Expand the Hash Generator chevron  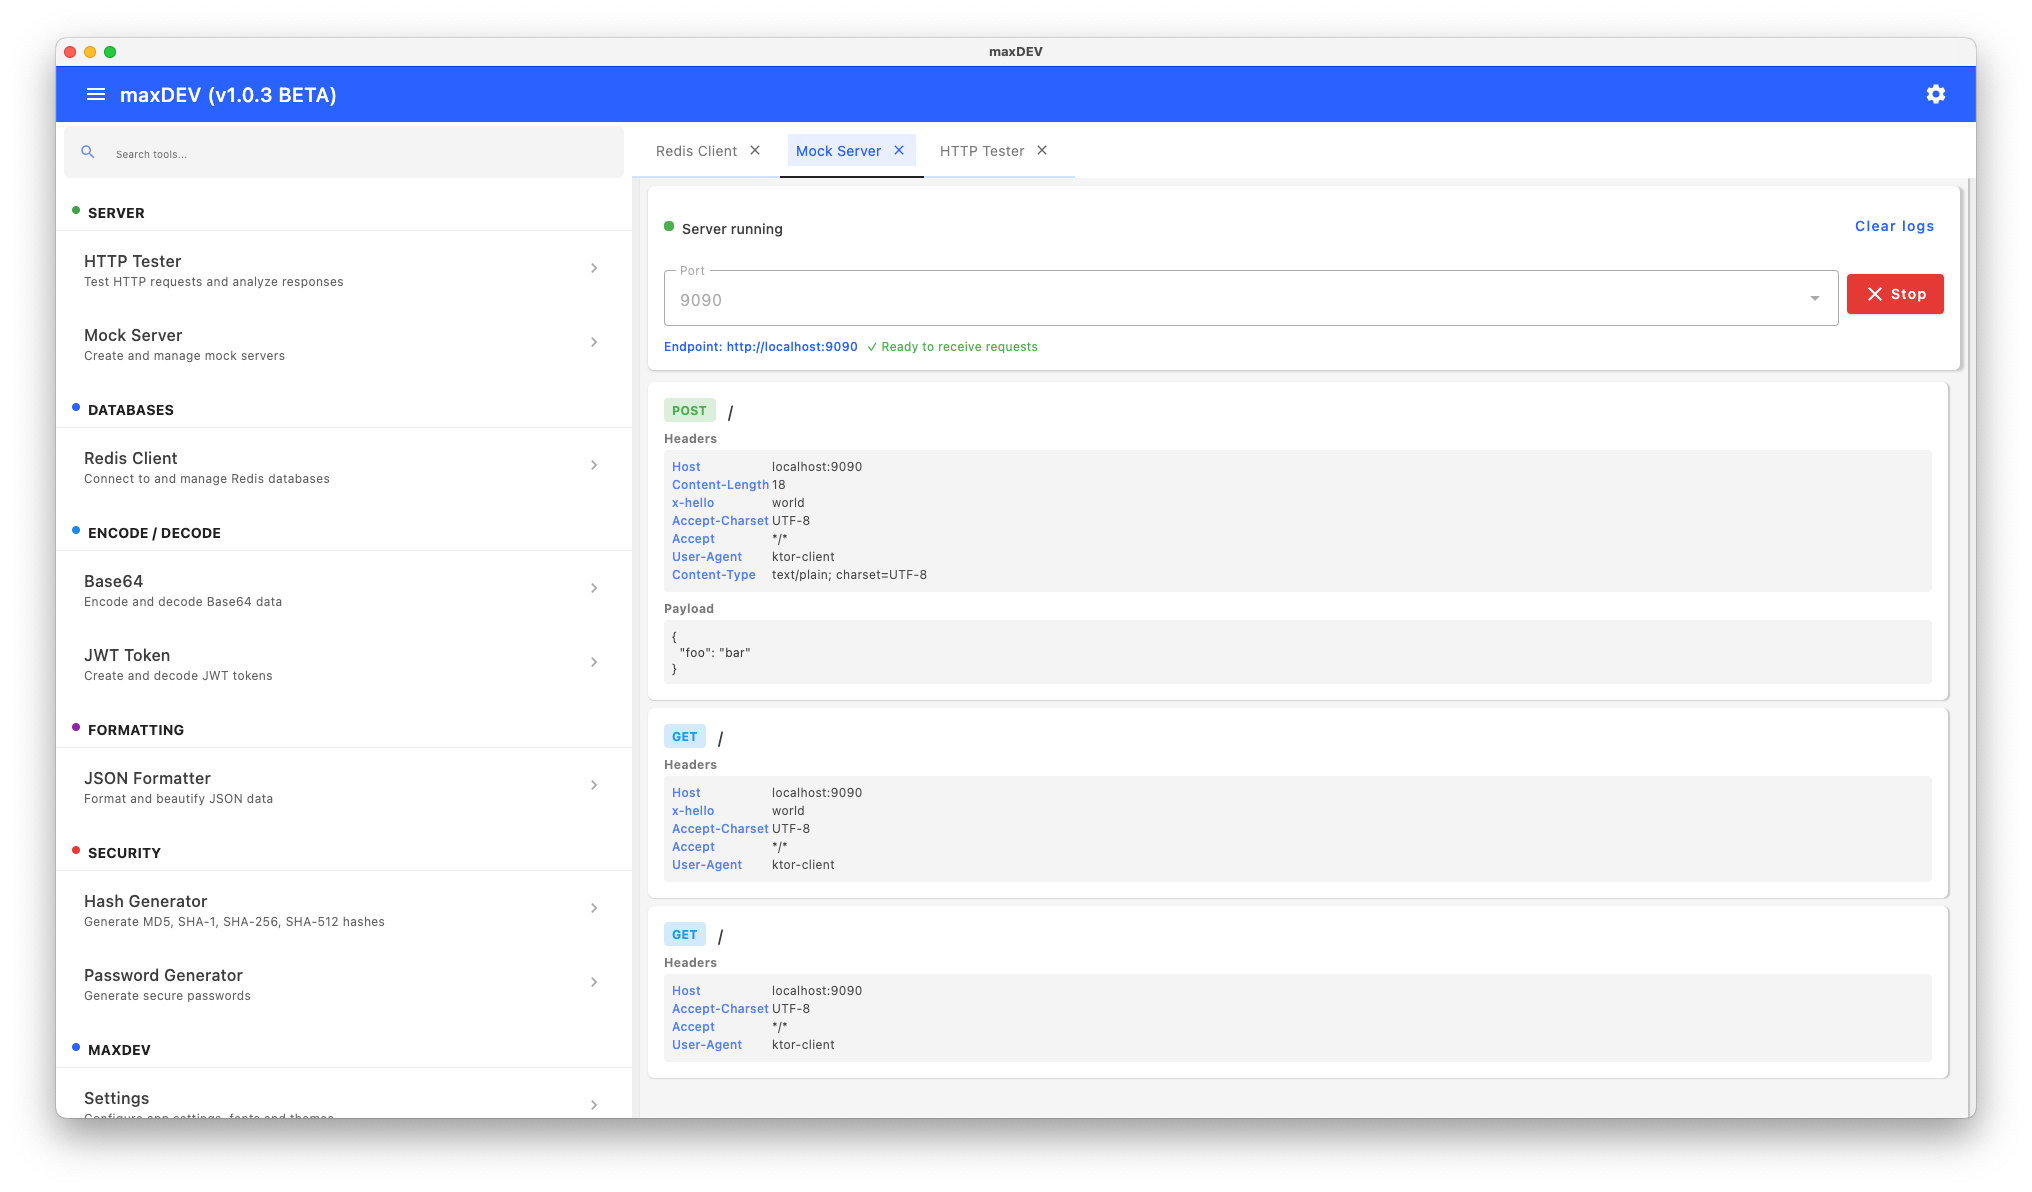595,908
